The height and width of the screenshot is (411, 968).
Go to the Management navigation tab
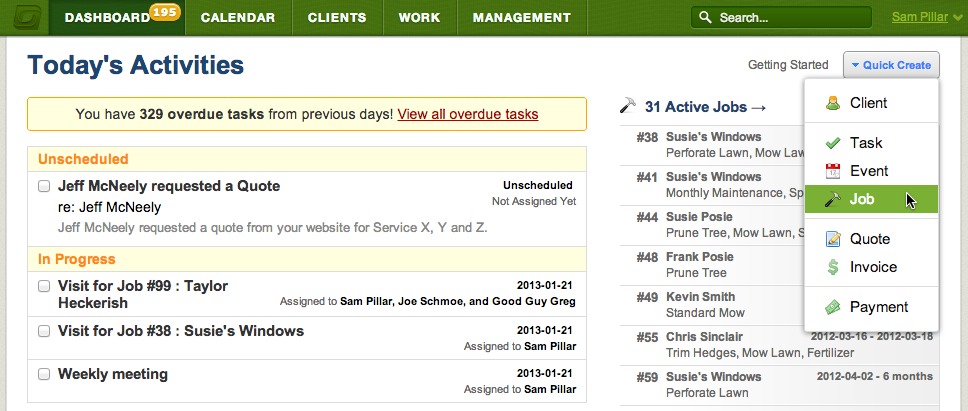point(522,17)
